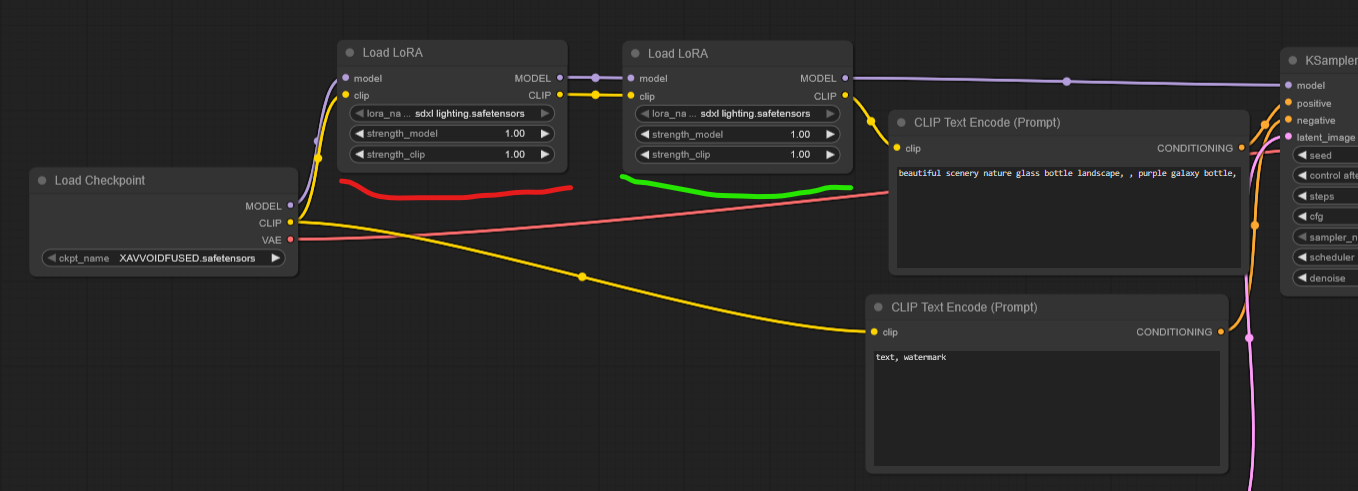Decrease the KSampler seed value
The width and height of the screenshot is (1358, 491).
pyautogui.click(x=1301, y=155)
